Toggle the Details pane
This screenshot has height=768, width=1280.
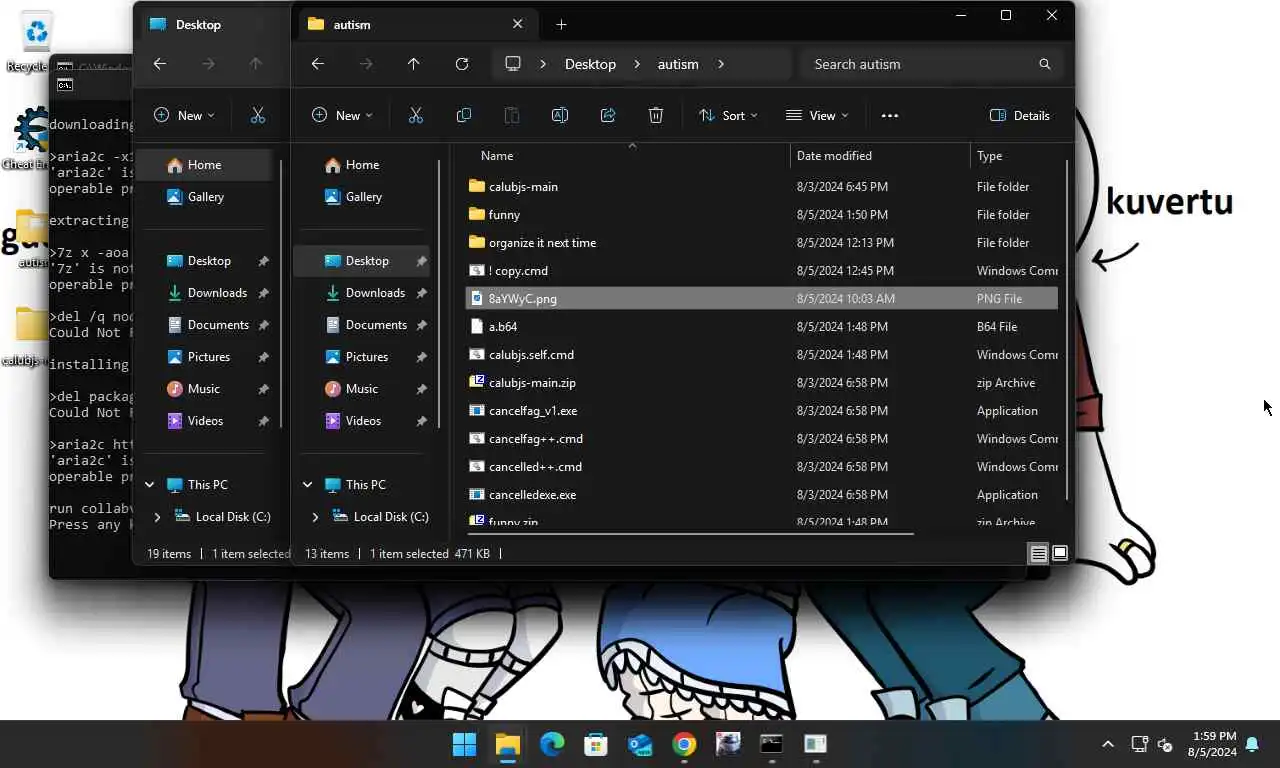point(1020,116)
